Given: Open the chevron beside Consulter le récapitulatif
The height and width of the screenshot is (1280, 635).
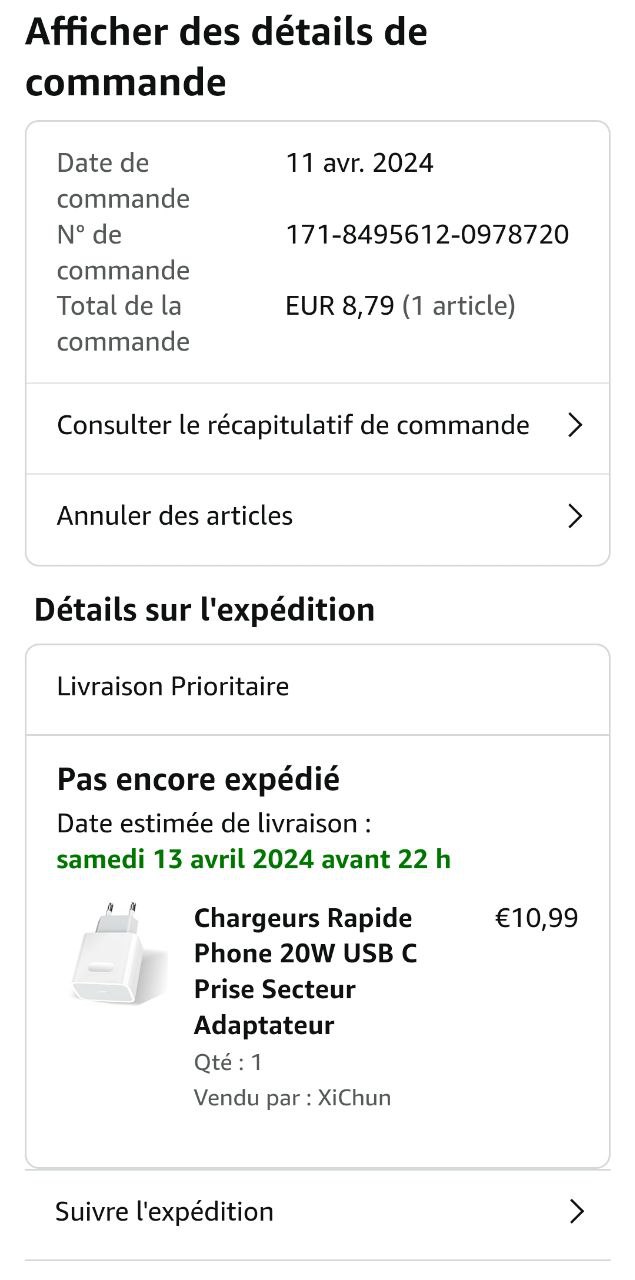Looking at the screenshot, I should tap(575, 426).
